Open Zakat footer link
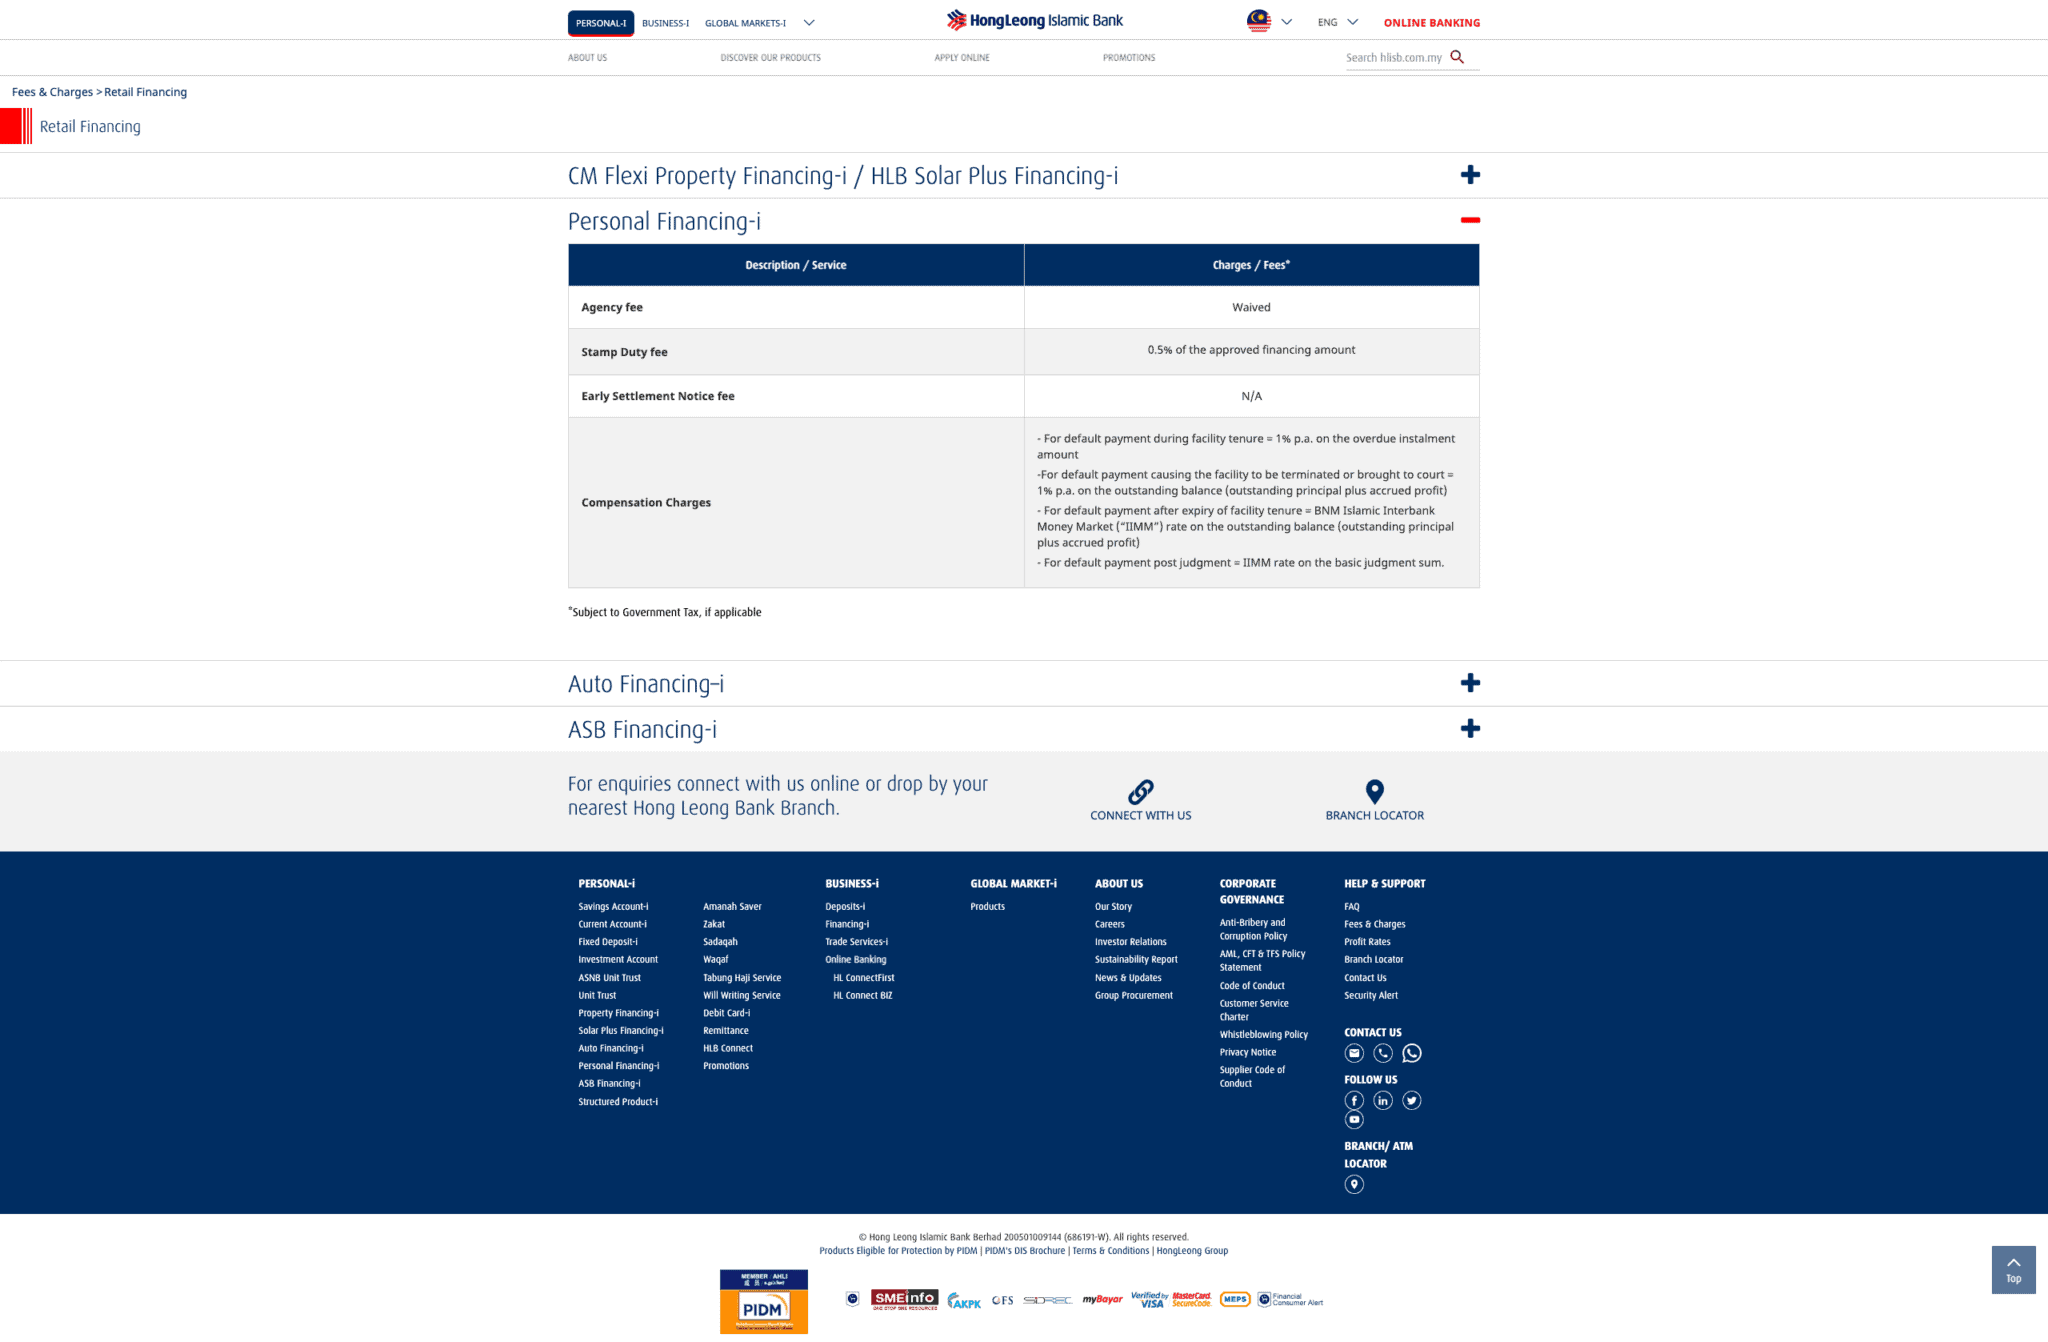This screenshot has width=2048, height=1342. point(714,925)
